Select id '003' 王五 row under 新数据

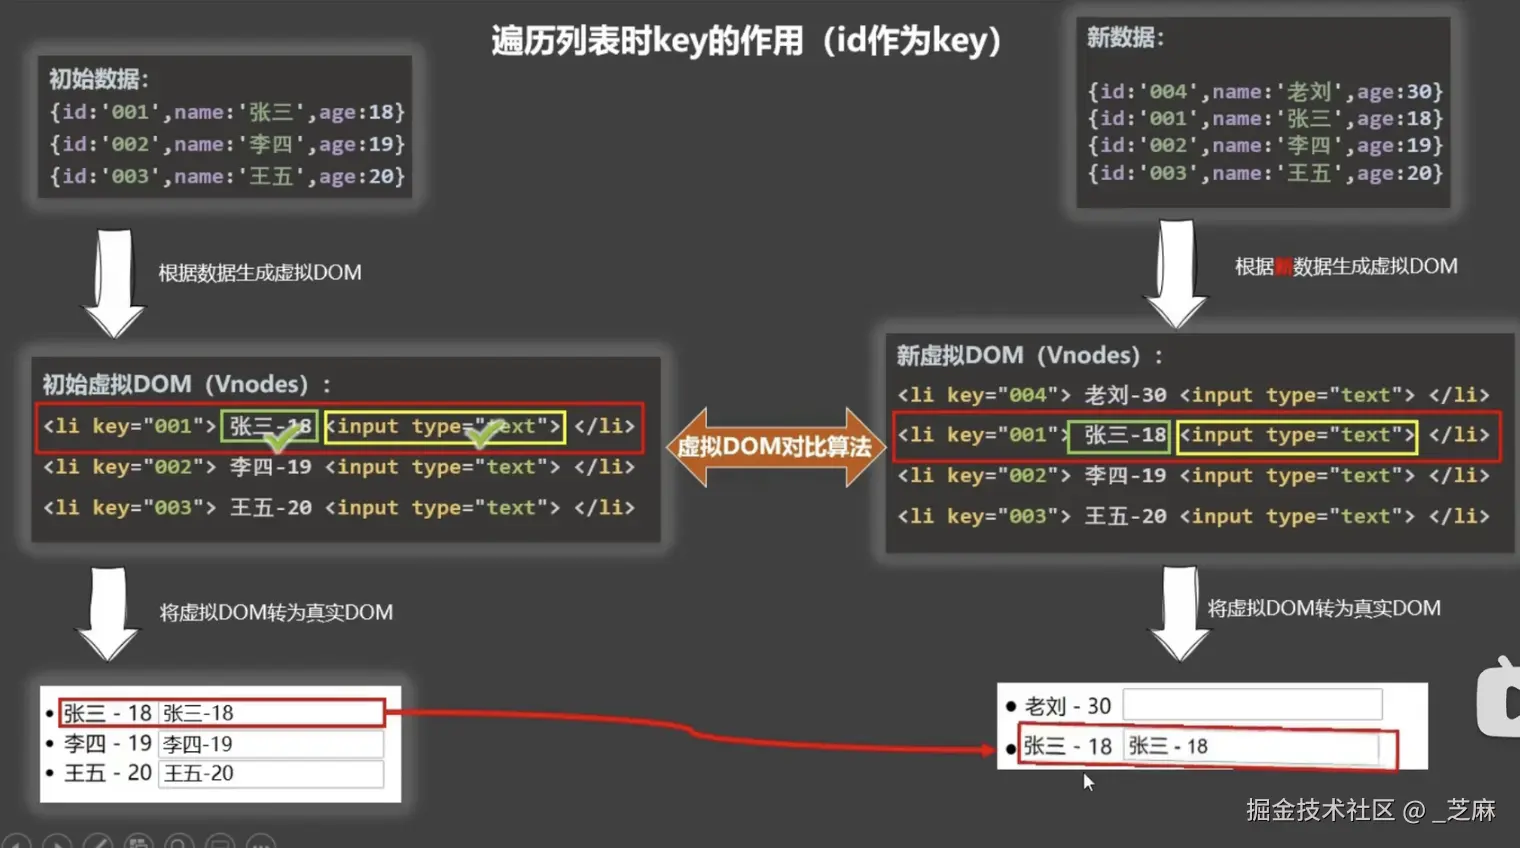click(1265, 173)
